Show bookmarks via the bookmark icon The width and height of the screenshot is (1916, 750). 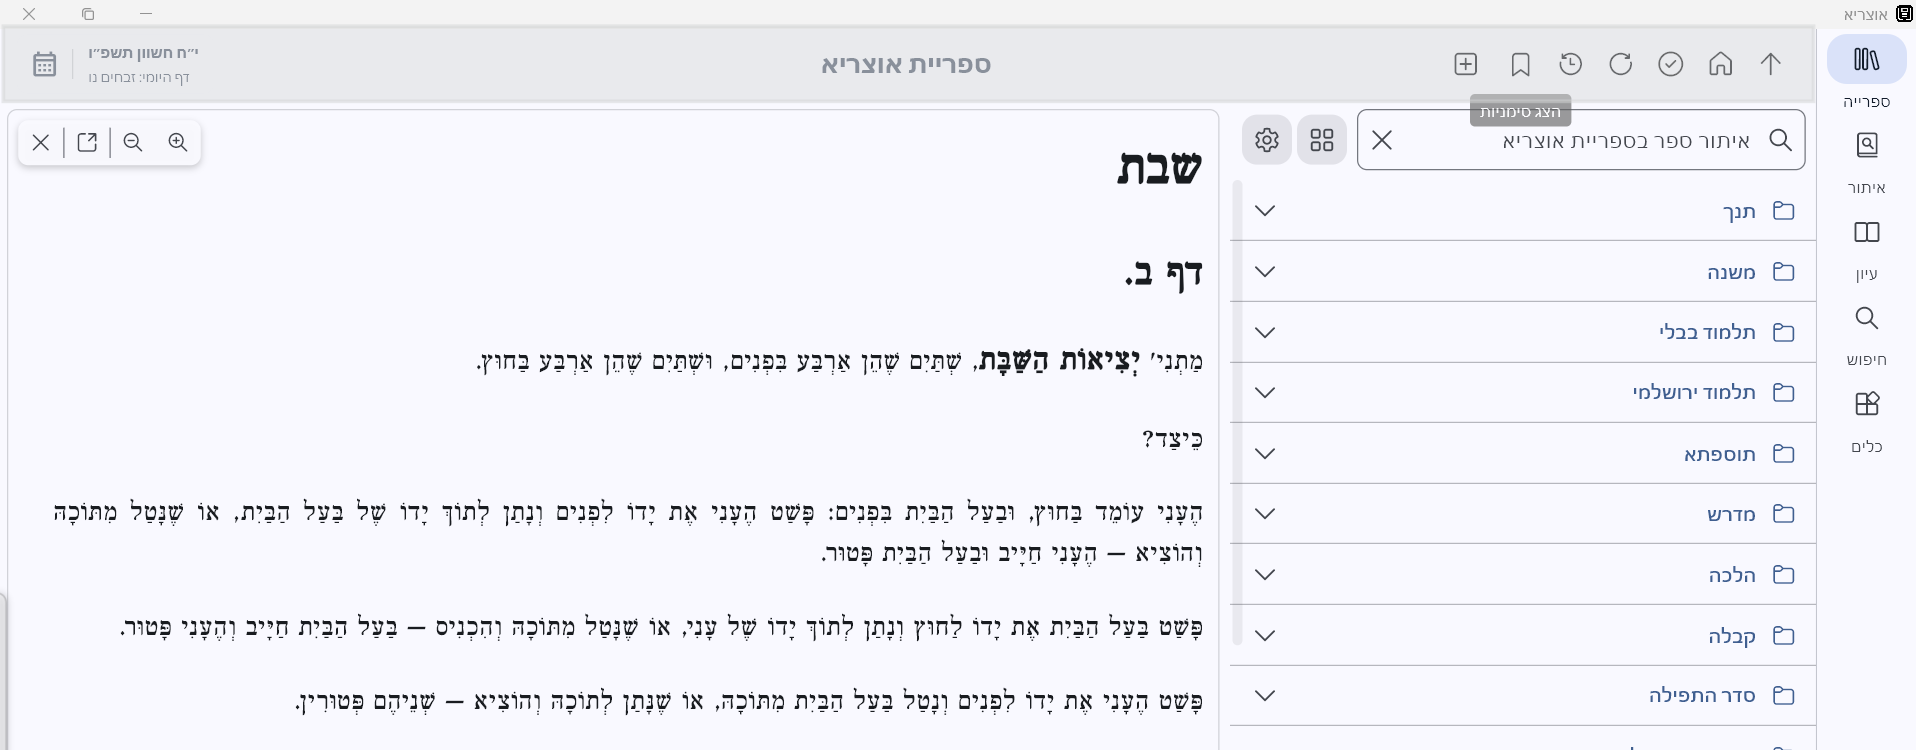1520,65
